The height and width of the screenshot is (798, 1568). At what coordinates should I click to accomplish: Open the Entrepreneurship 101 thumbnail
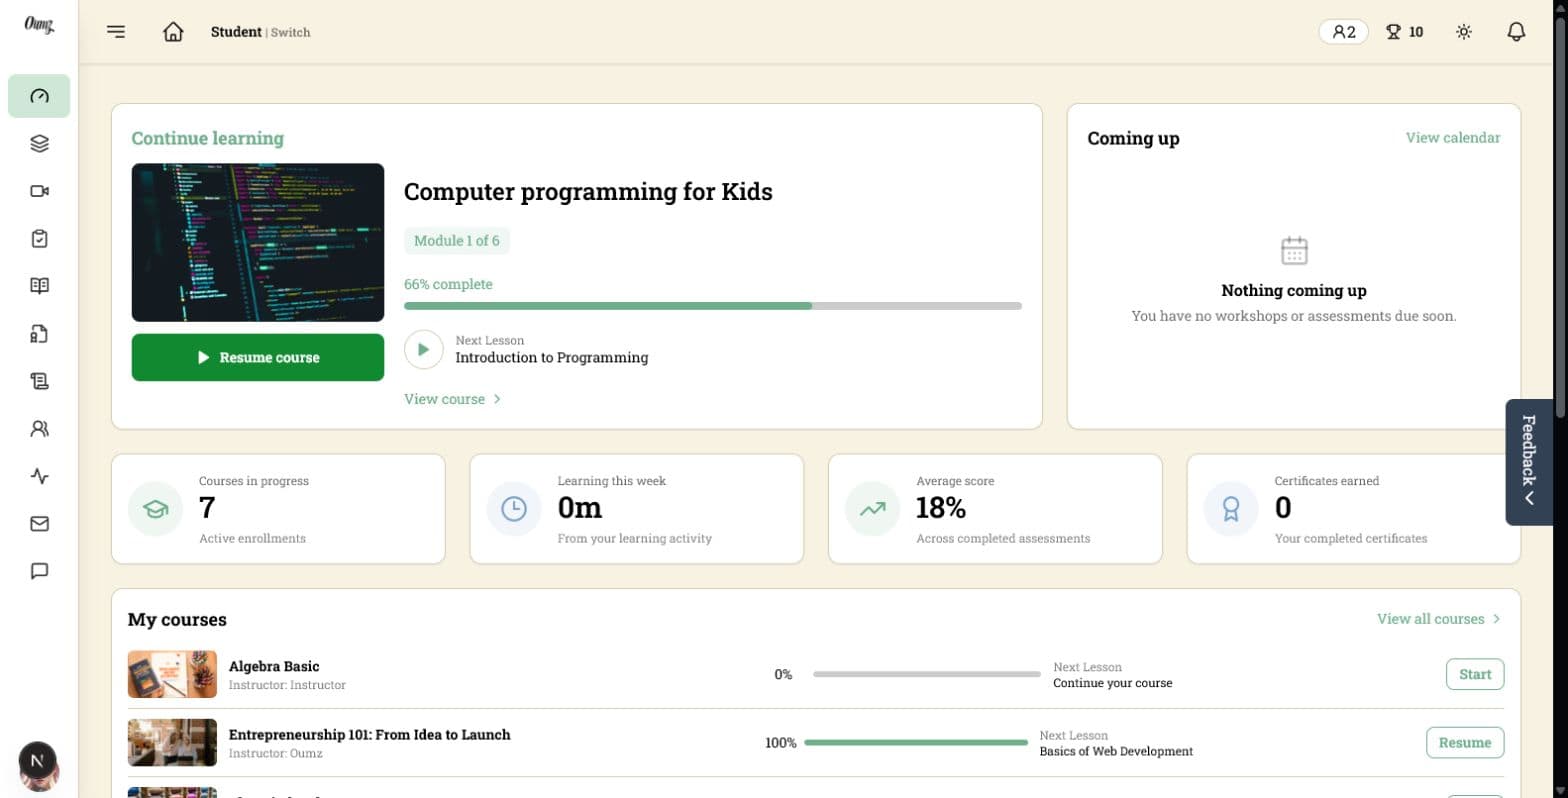[172, 742]
